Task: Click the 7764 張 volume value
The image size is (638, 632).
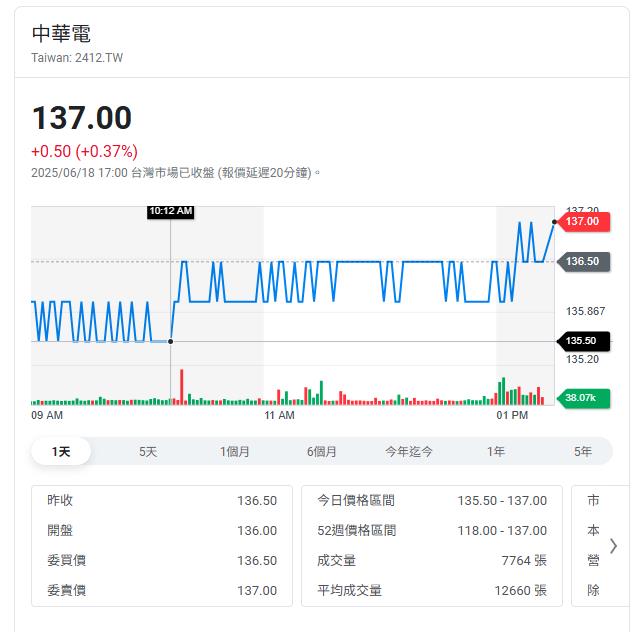Action: 524,561
